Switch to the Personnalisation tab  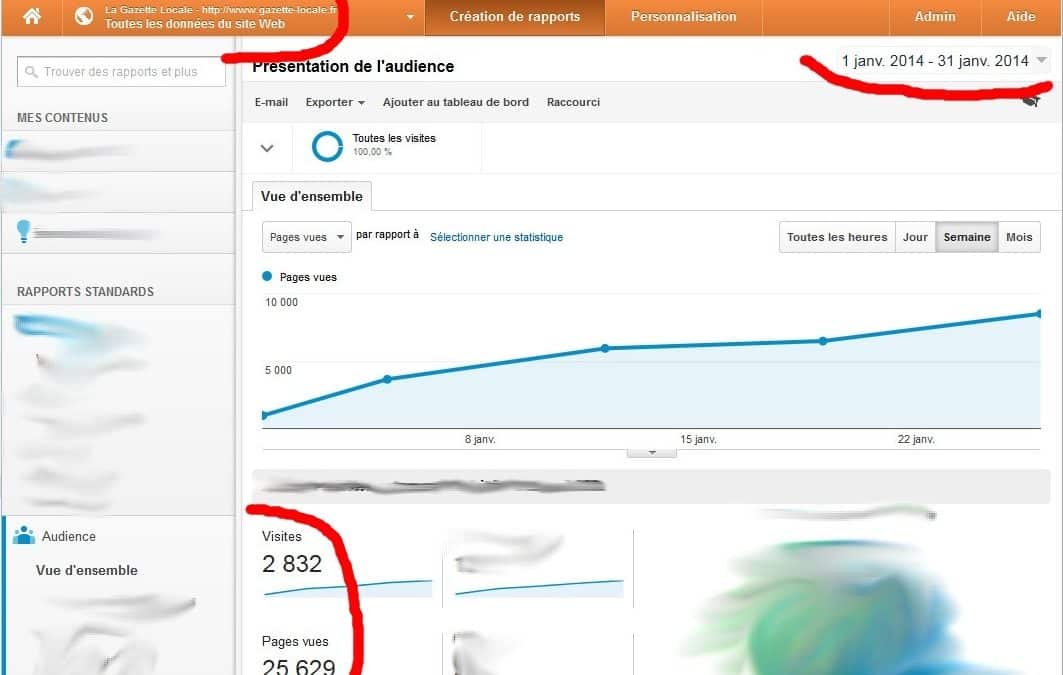[683, 17]
